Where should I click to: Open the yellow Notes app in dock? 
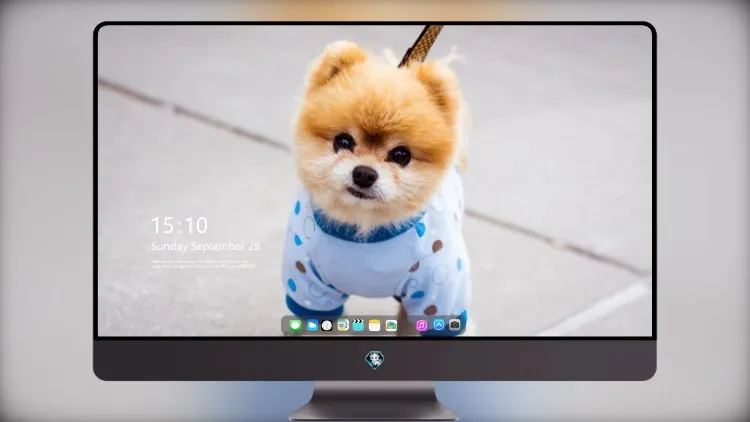375,325
